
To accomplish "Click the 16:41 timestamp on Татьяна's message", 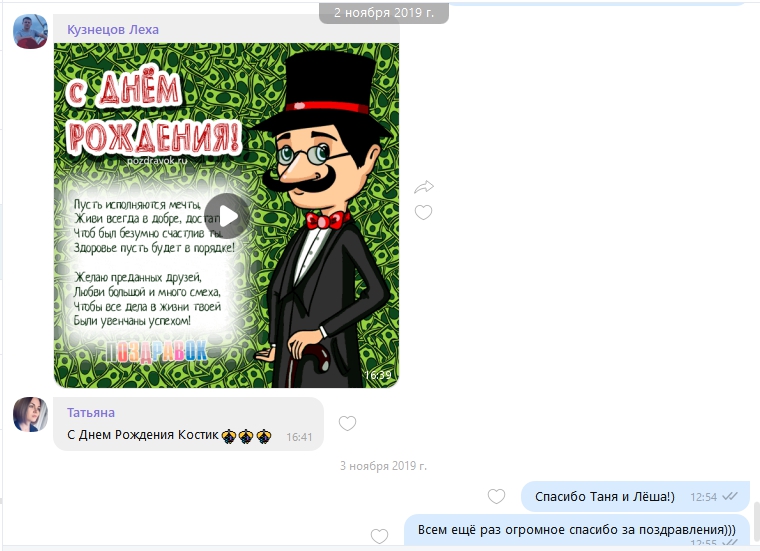I will click(x=299, y=437).
